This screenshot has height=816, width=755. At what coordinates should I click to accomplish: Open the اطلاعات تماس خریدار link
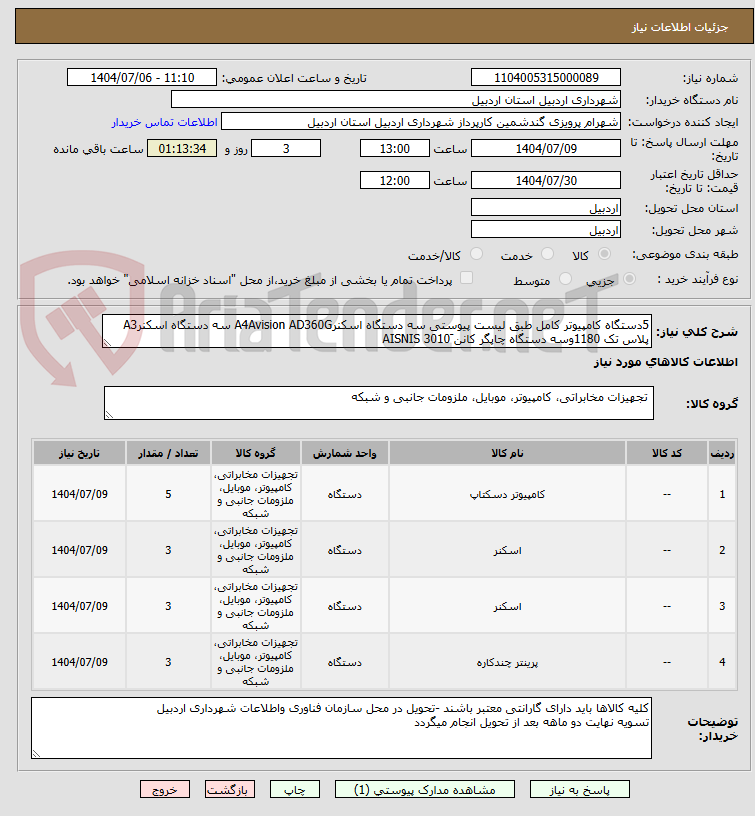click(x=164, y=122)
